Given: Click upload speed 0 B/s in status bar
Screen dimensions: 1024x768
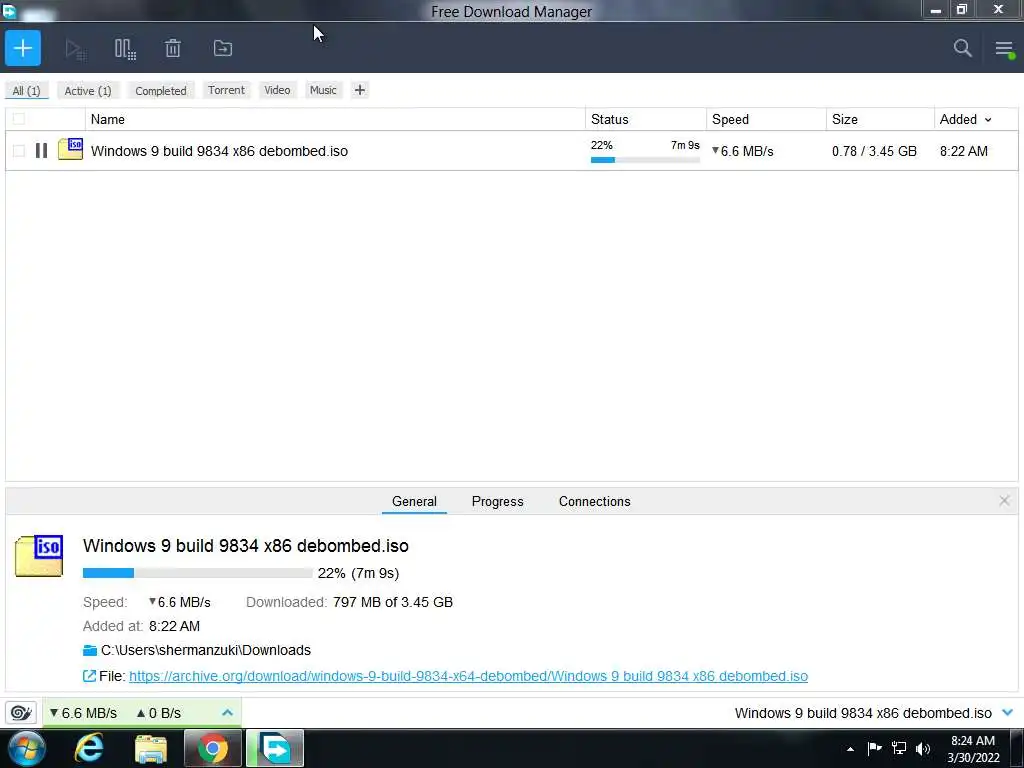Looking at the screenshot, I should (x=159, y=713).
